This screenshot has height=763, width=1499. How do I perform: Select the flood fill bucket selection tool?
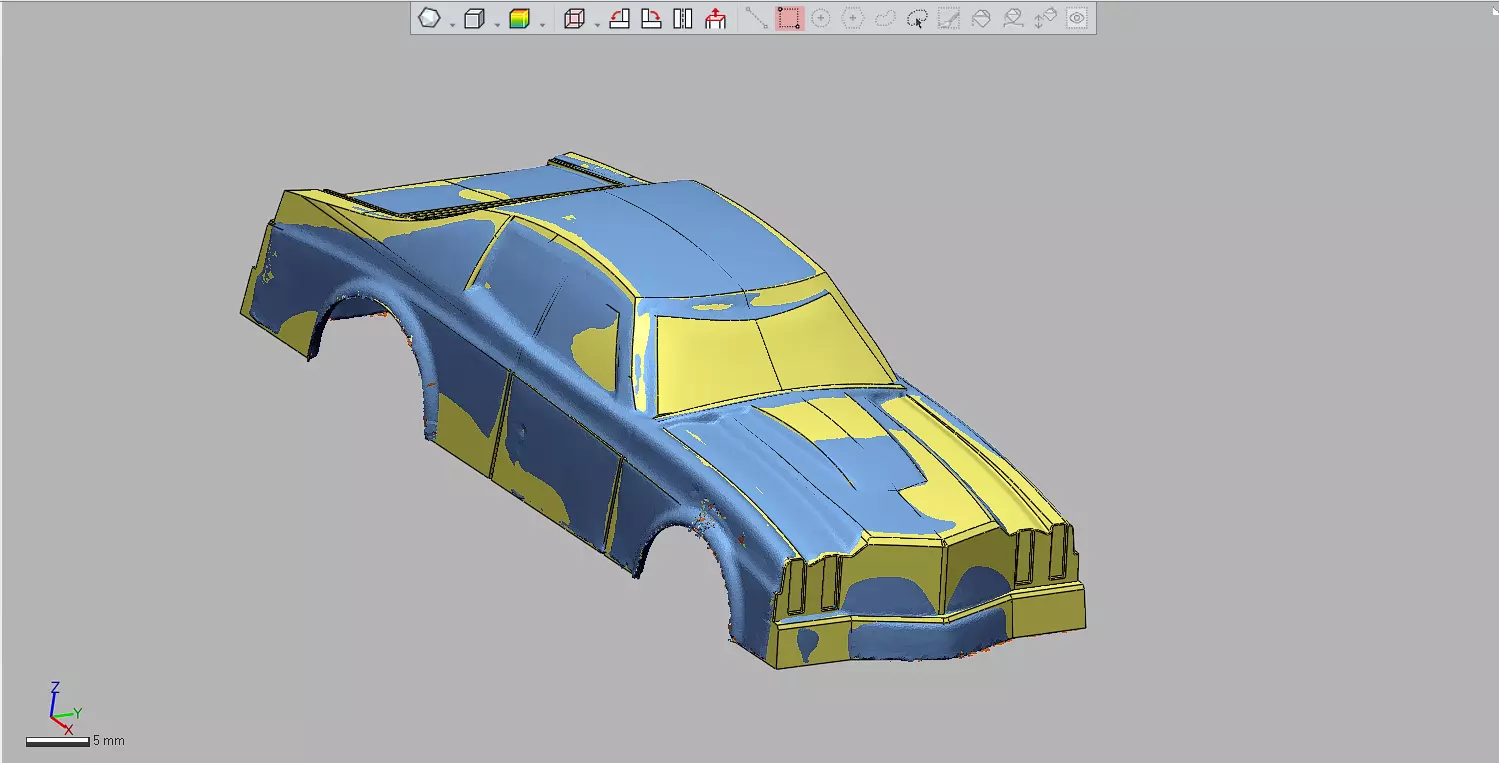[x=981, y=18]
